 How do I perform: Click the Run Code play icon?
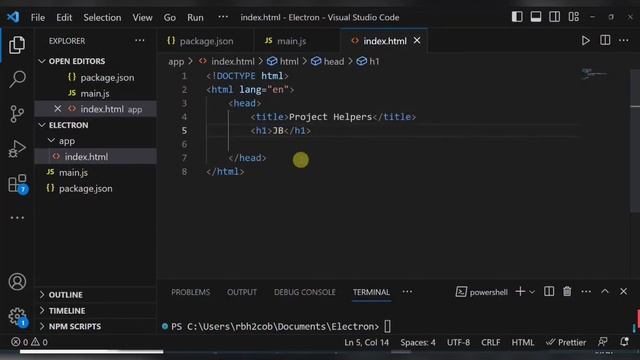click(585, 40)
